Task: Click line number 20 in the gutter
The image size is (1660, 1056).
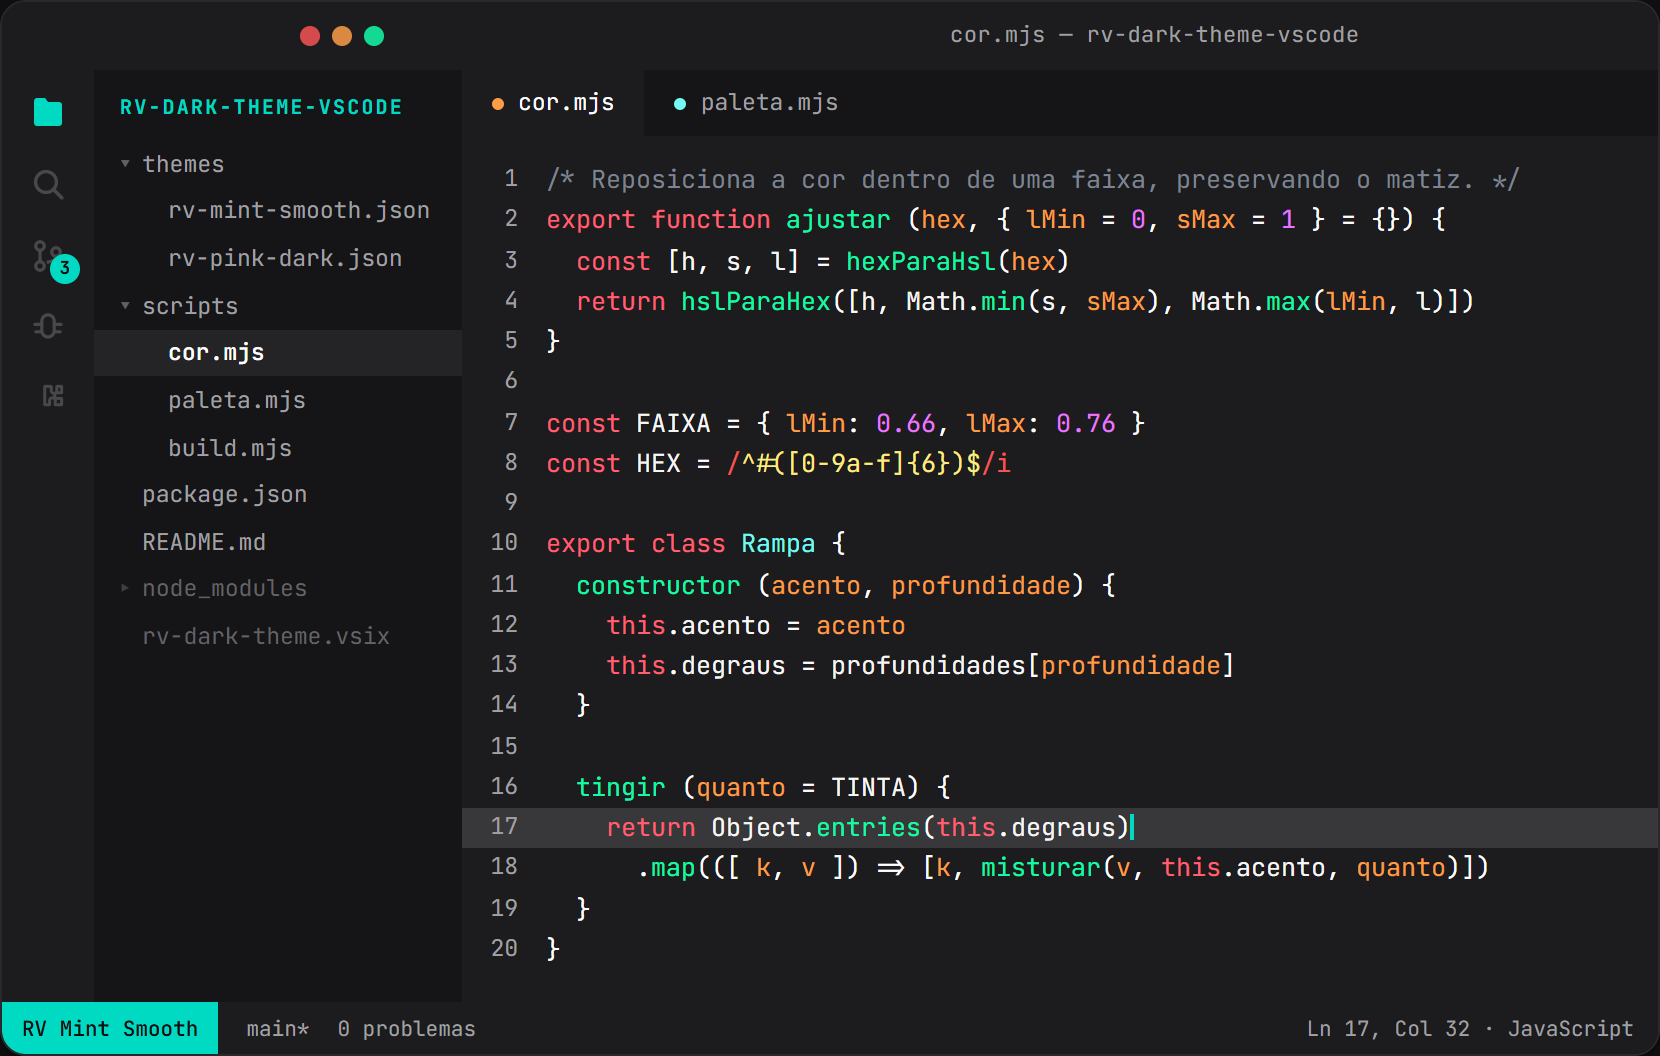Action: 504,948
